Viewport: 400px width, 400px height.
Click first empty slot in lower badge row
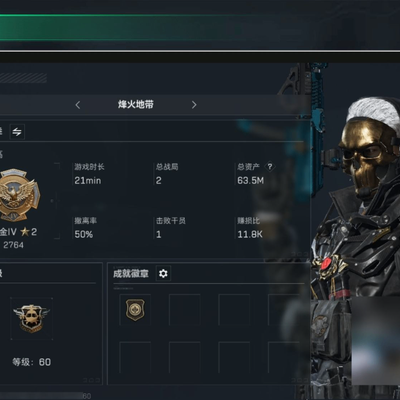point(135,357)
